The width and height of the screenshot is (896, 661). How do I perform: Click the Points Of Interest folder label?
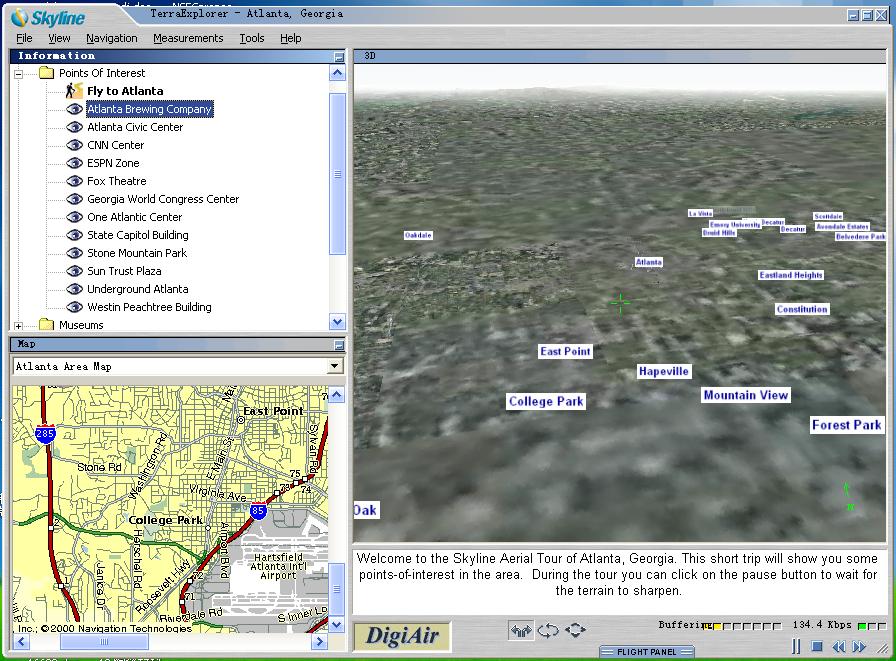[102, 73]
